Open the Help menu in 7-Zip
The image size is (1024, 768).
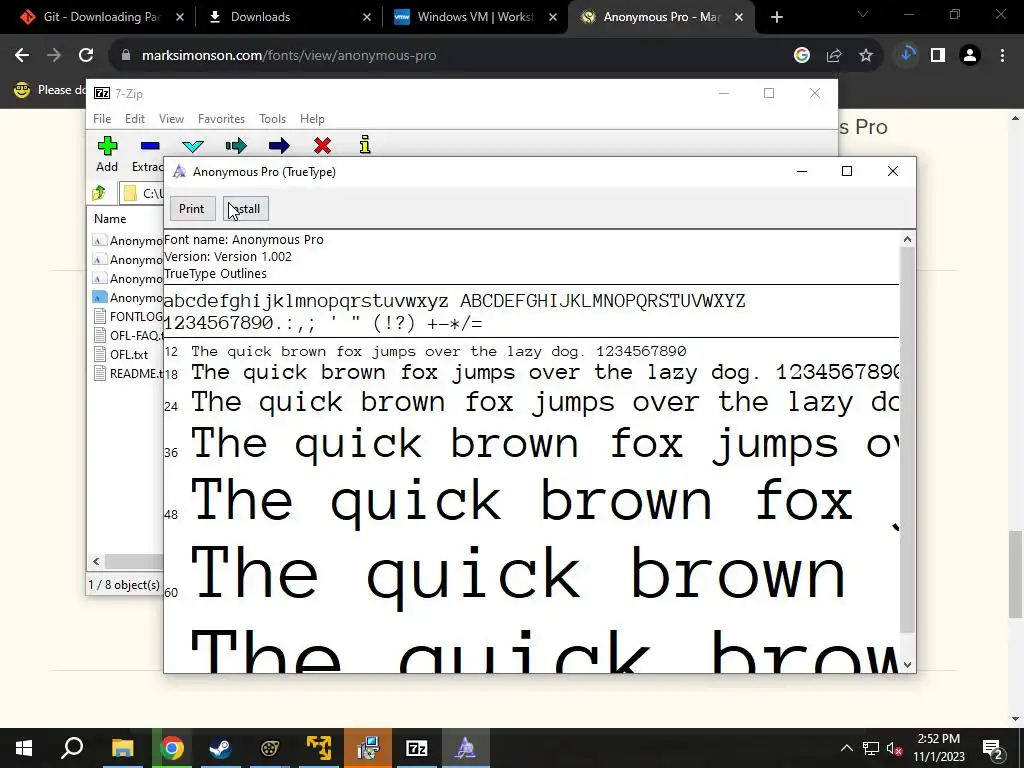point(312,119)
